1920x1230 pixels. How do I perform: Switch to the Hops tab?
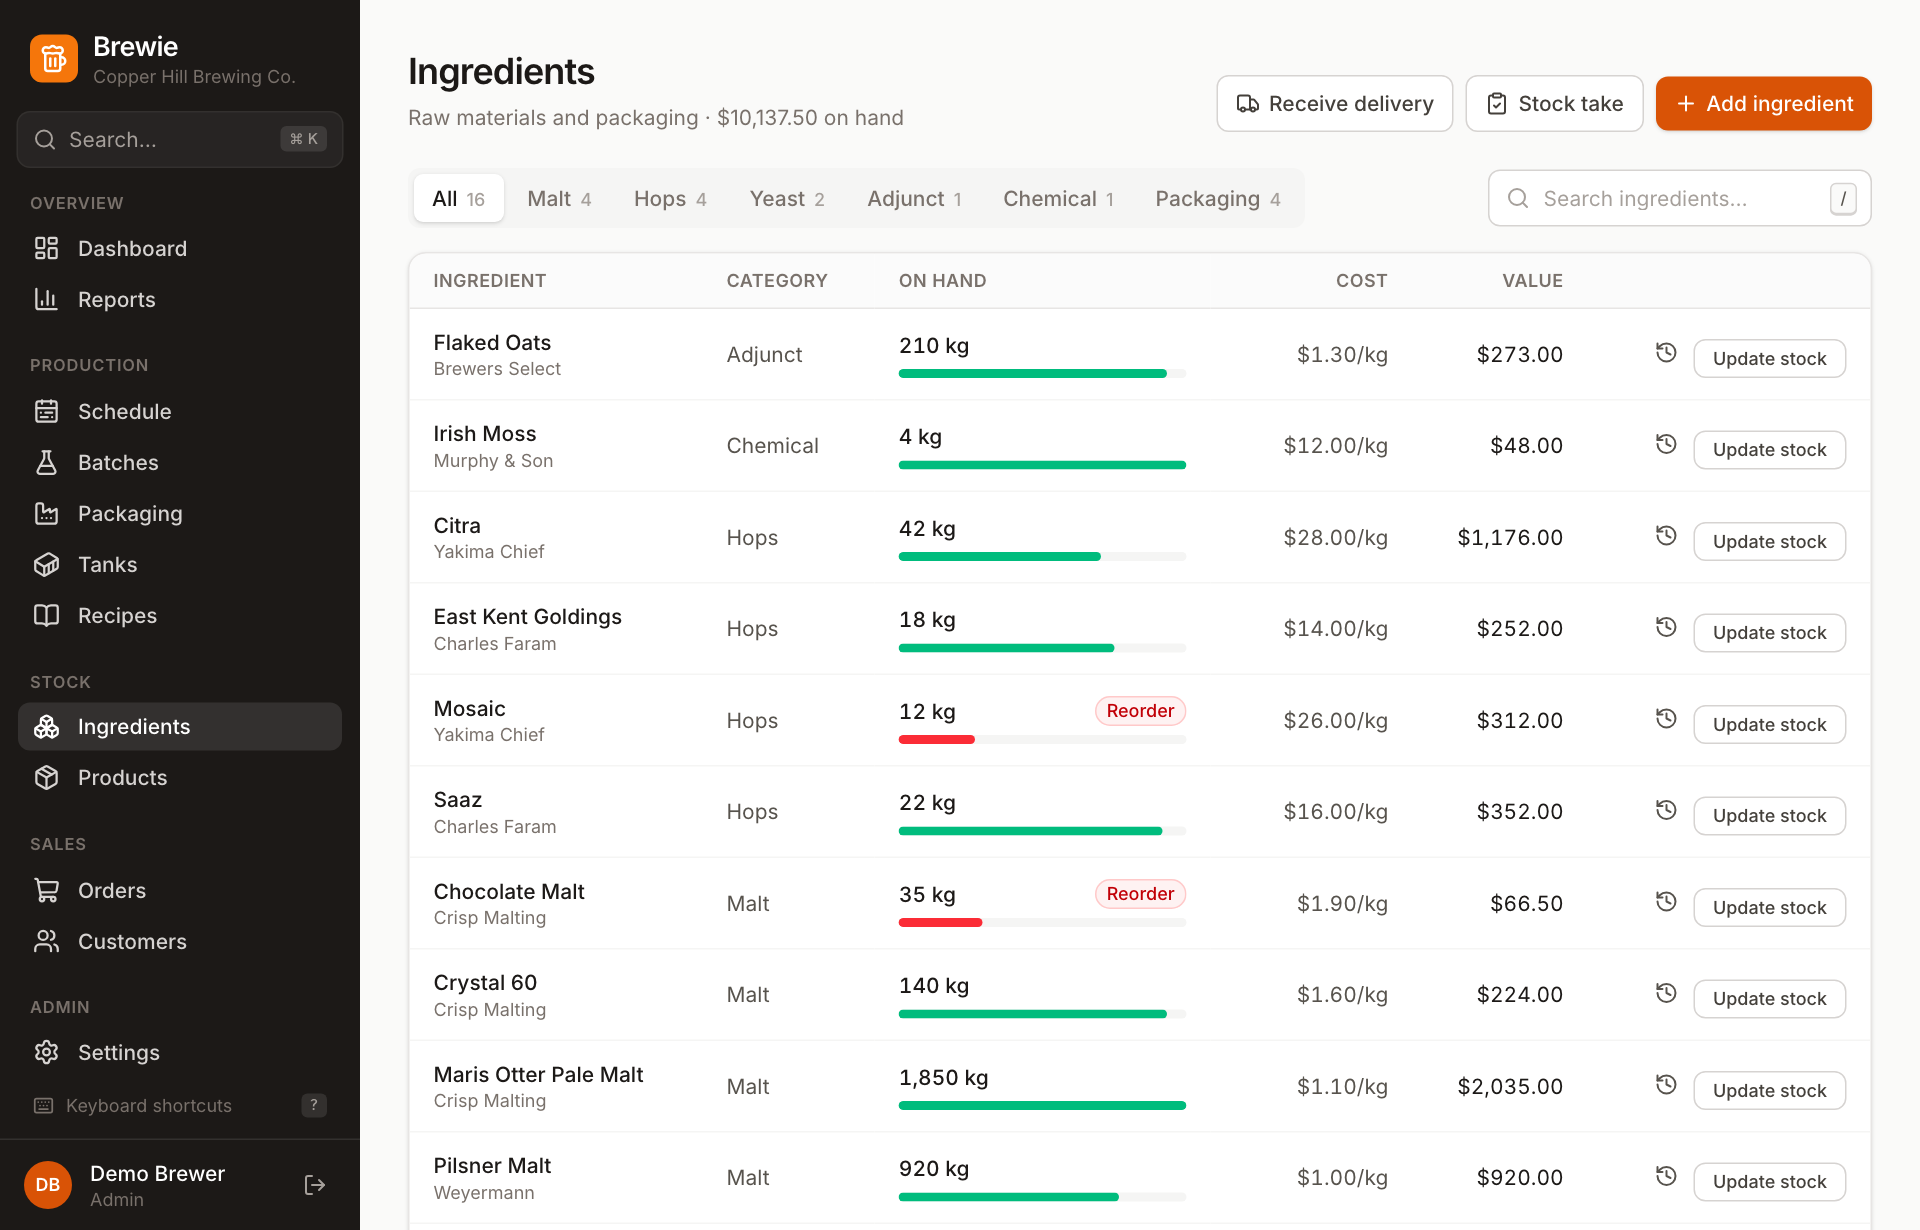tap(670, 198)
